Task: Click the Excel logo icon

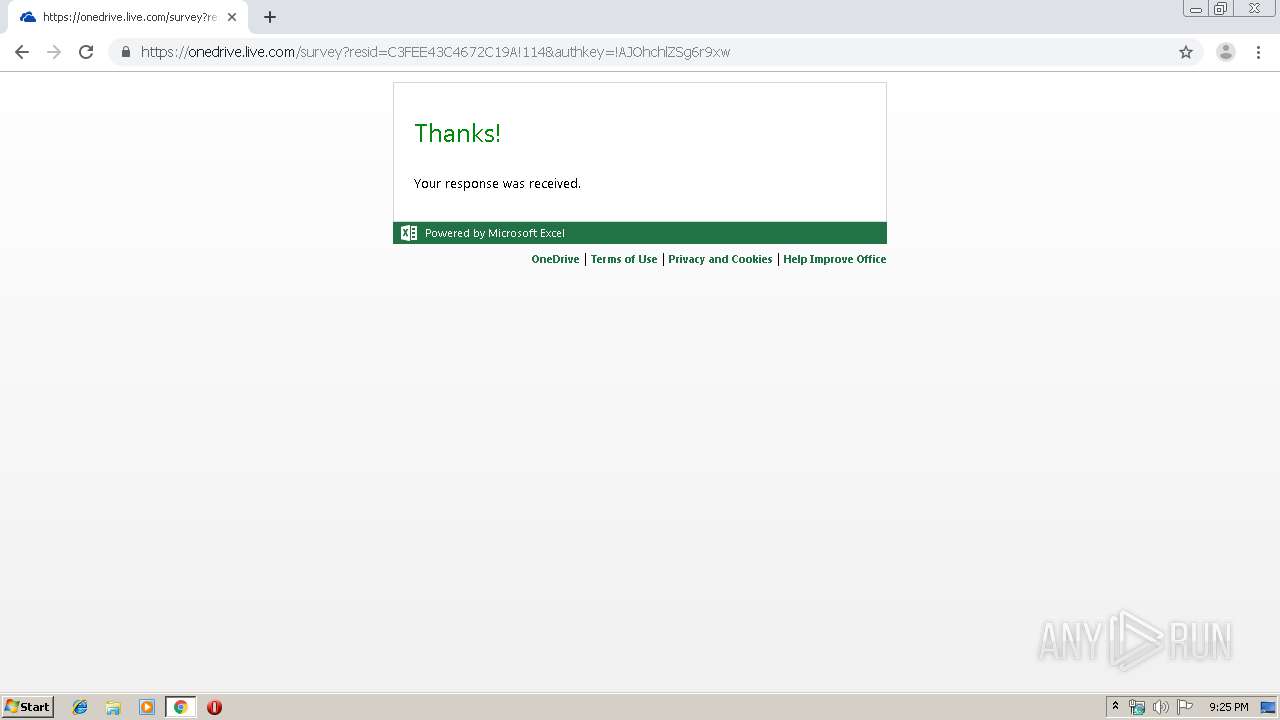Action: coord(408,233)
